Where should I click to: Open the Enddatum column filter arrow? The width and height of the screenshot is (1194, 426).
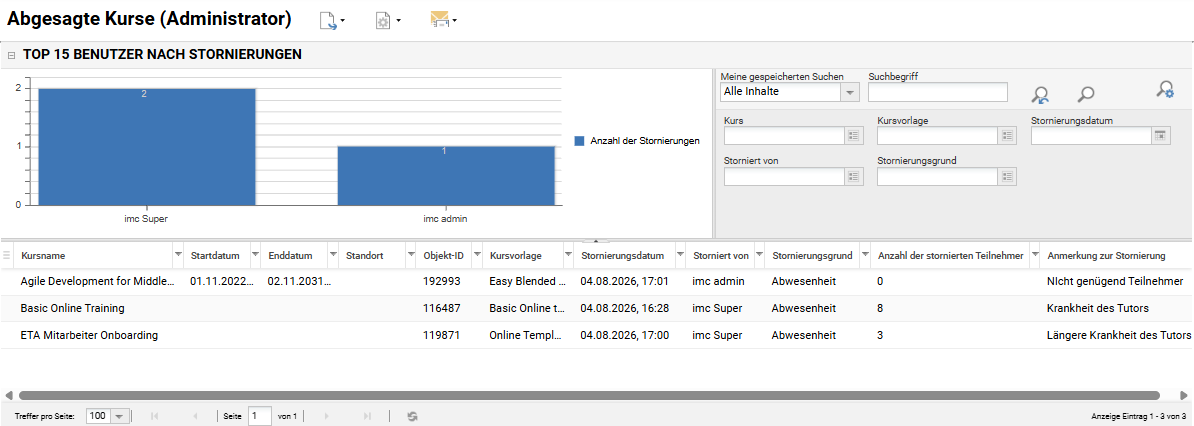[x=333, y=255]
